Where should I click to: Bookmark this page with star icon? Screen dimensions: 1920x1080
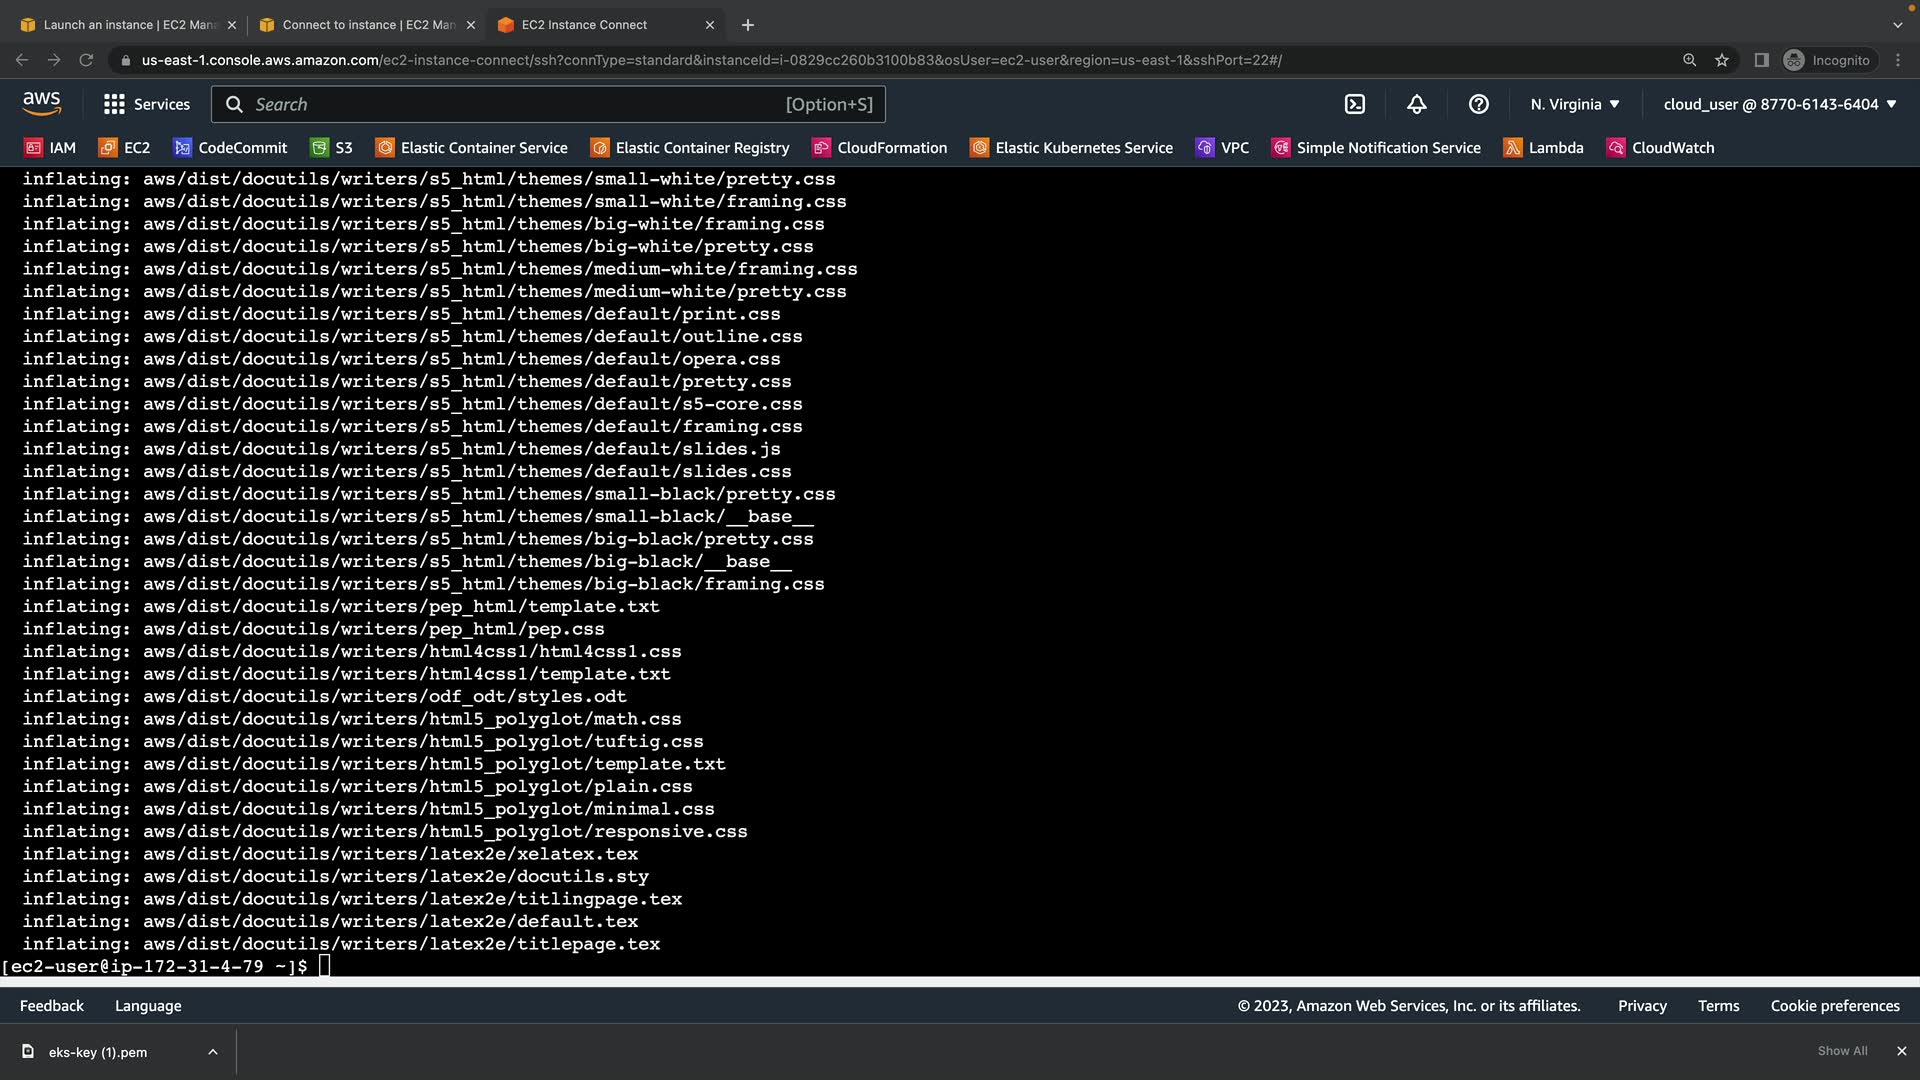click(x=1721, y=60)
